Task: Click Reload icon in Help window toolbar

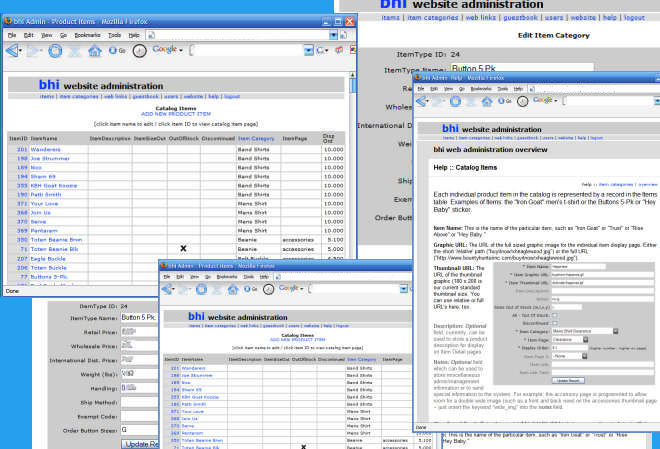Action: (x=455, y=101)
